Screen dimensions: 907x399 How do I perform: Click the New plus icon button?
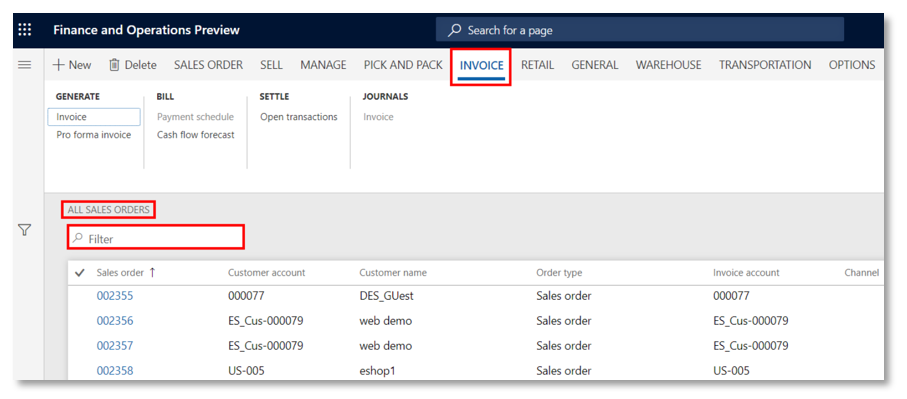(71, 65)
